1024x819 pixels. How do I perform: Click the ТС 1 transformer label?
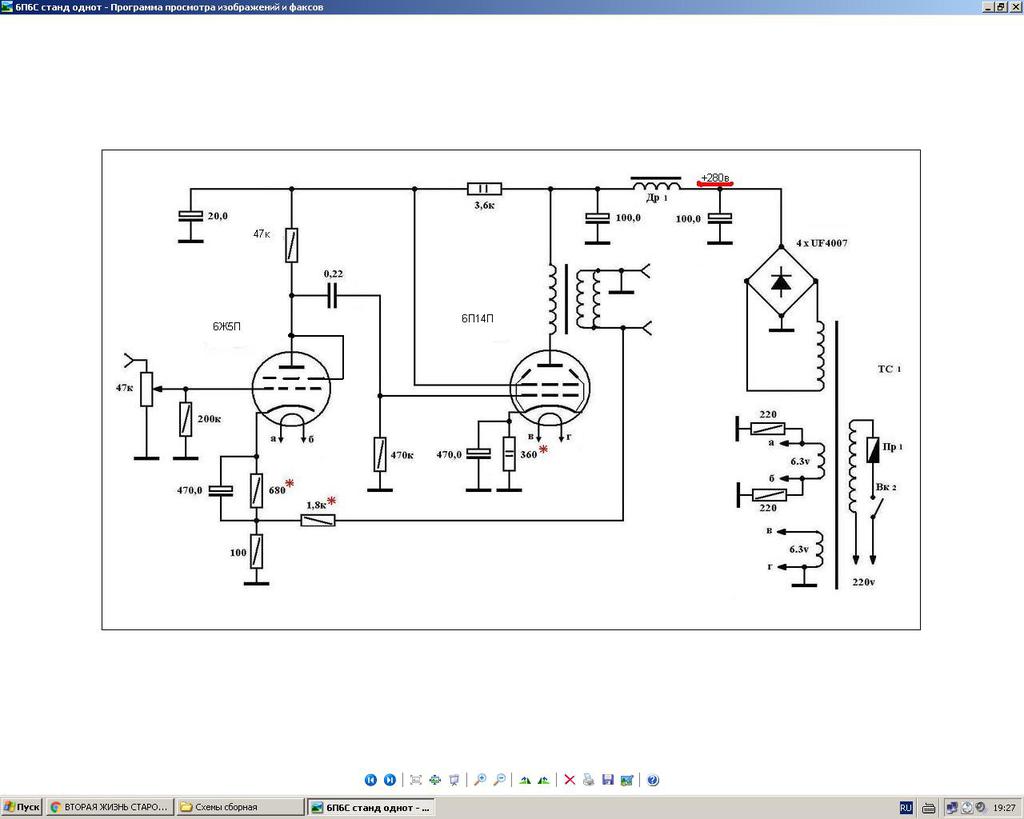889,369
